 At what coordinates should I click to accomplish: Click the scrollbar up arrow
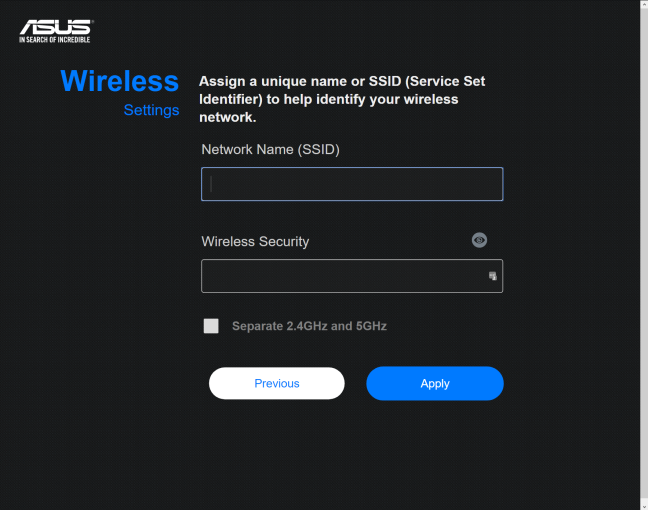point(644,4)
